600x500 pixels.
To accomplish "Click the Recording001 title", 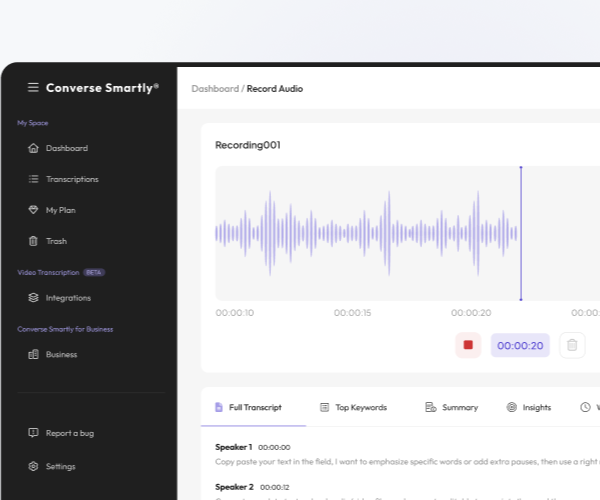I will [248, 145].
